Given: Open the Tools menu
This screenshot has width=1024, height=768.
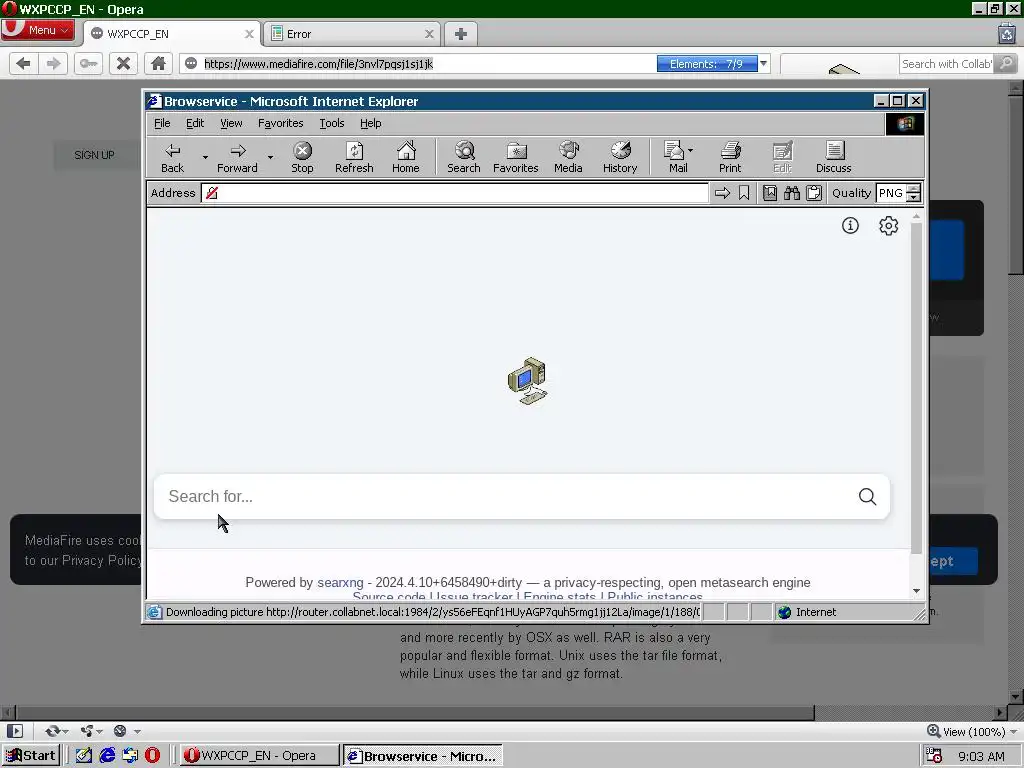Looking at the screenshot, I should pos(332,123).
